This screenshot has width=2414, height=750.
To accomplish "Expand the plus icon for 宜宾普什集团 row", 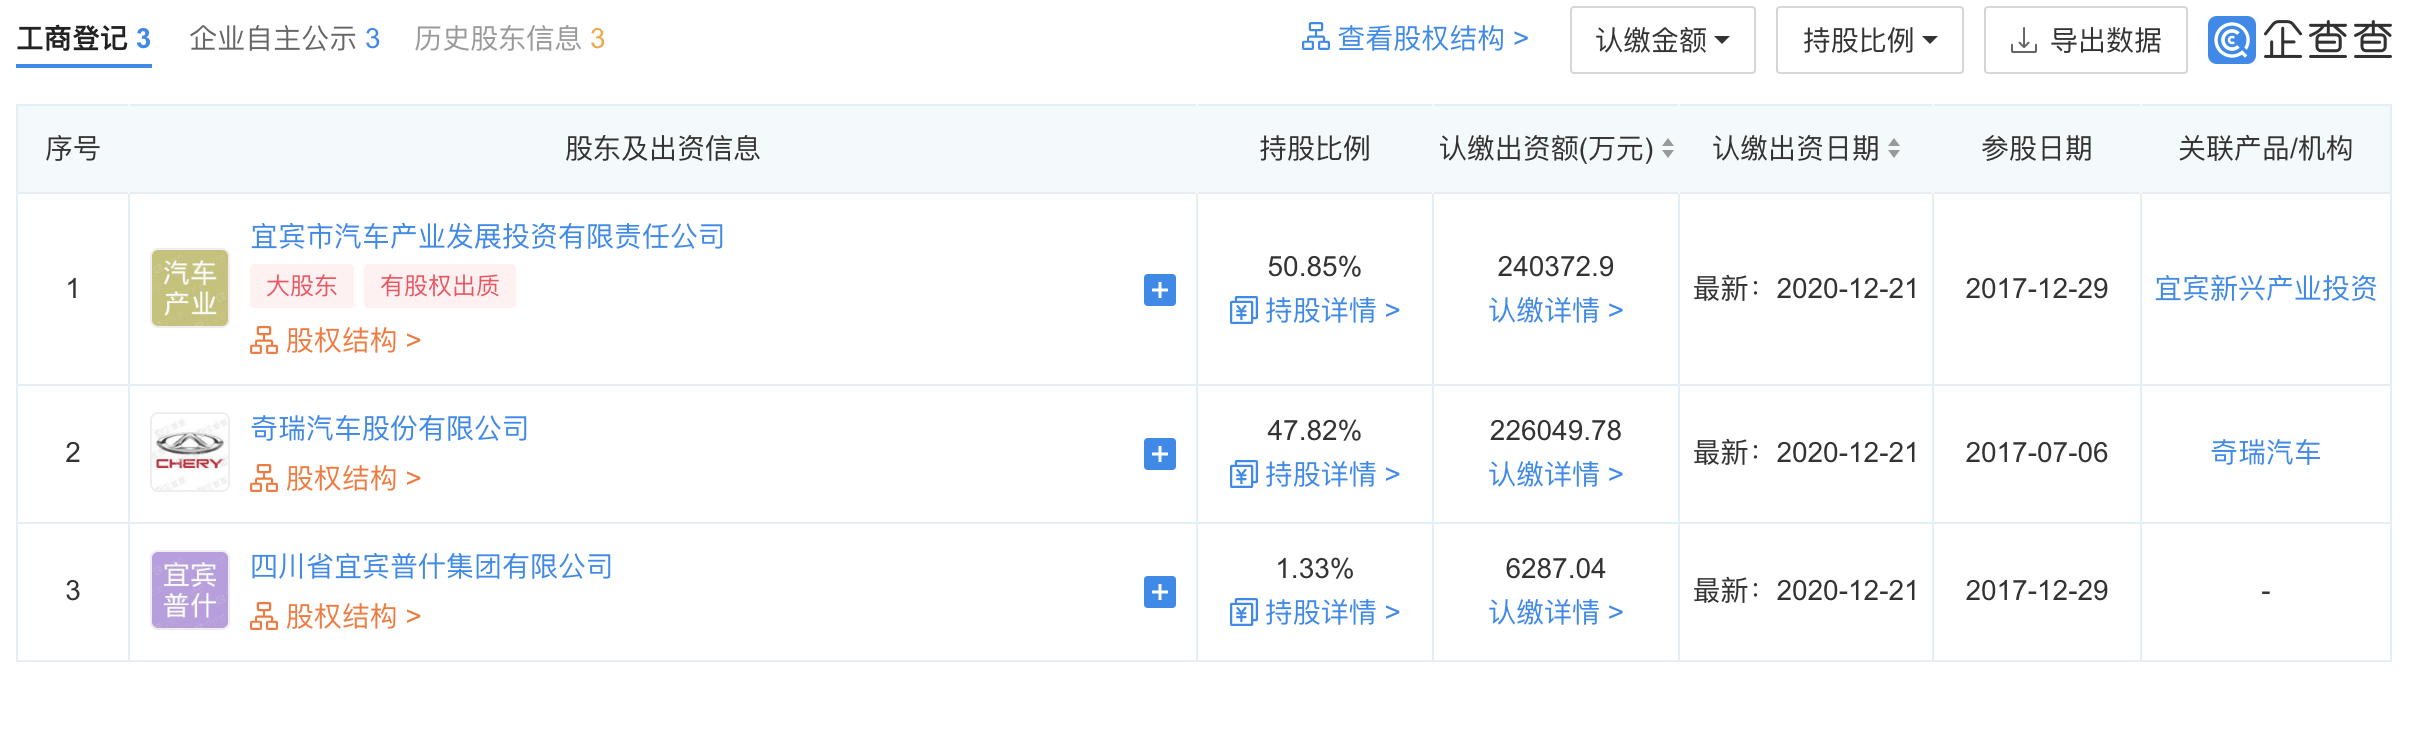I will coord(1160,592).
